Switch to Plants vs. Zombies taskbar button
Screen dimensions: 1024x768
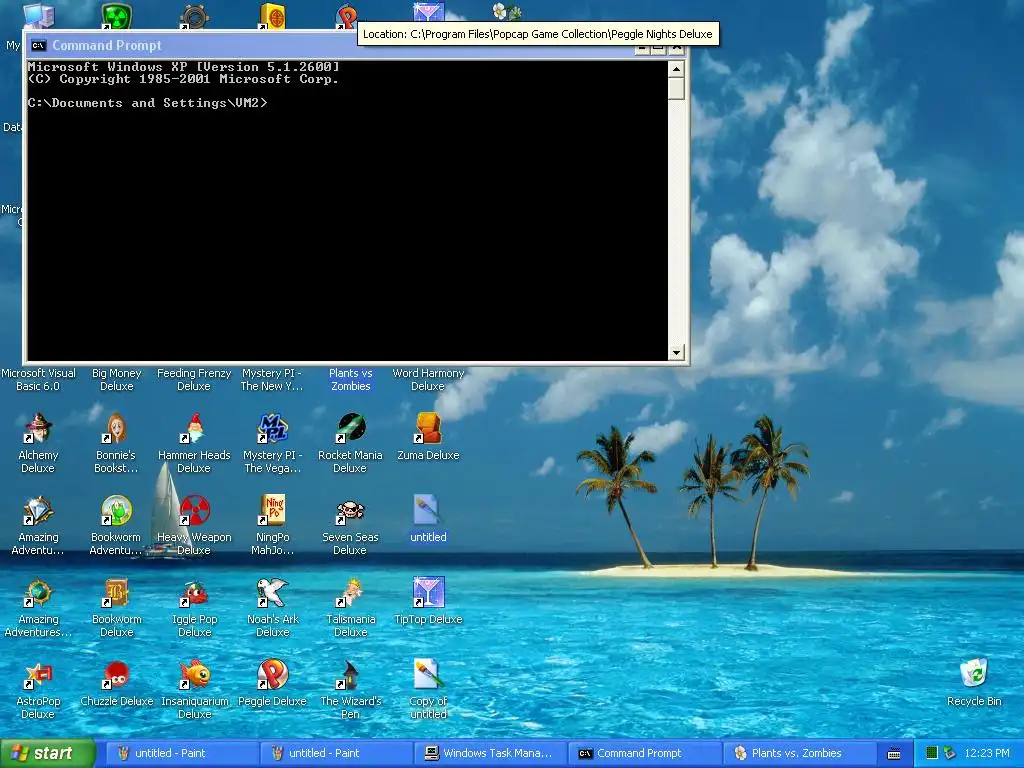(797, 753)
